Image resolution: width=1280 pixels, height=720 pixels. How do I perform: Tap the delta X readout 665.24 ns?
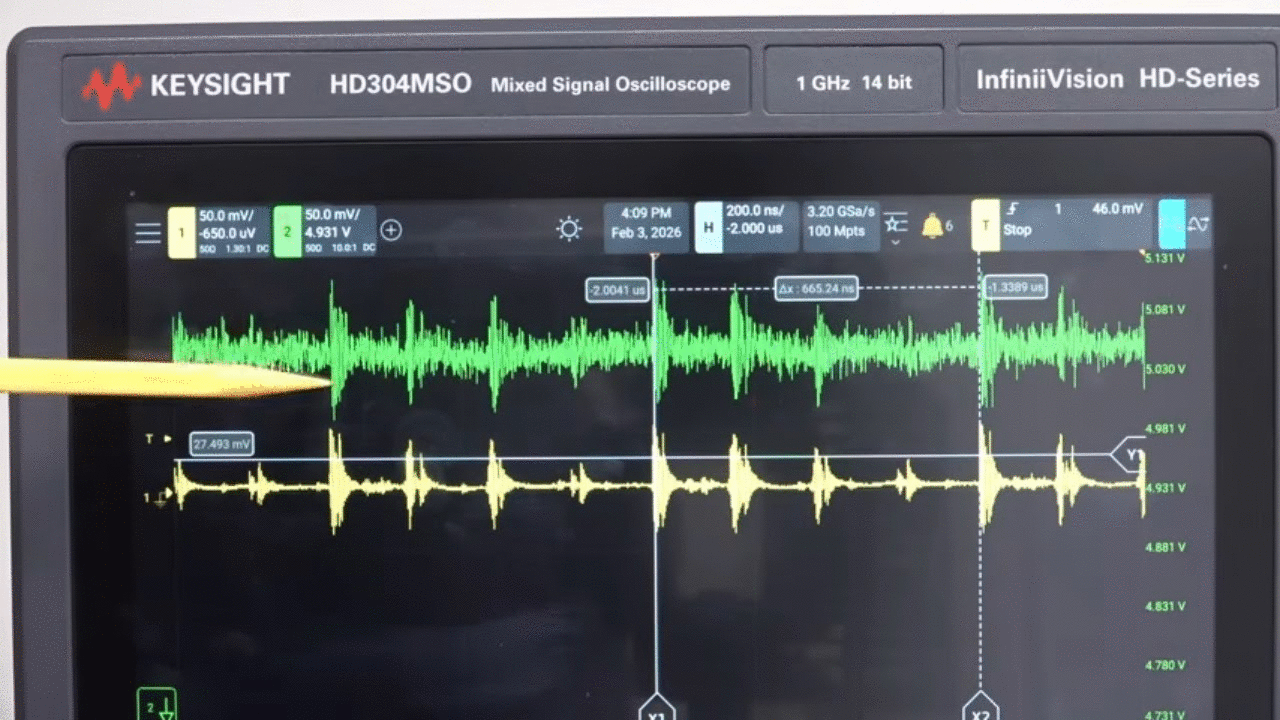point(817,290)
